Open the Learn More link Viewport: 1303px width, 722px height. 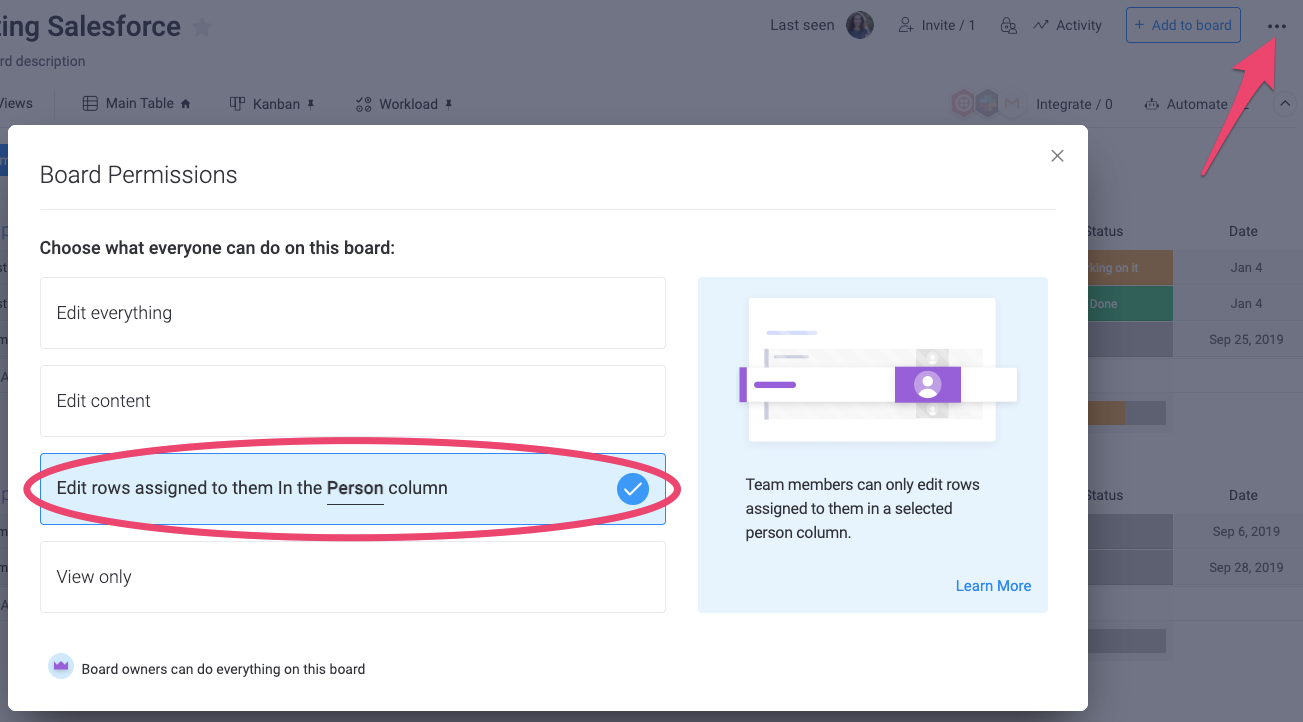pyautogui.click(x=992, y=586)
